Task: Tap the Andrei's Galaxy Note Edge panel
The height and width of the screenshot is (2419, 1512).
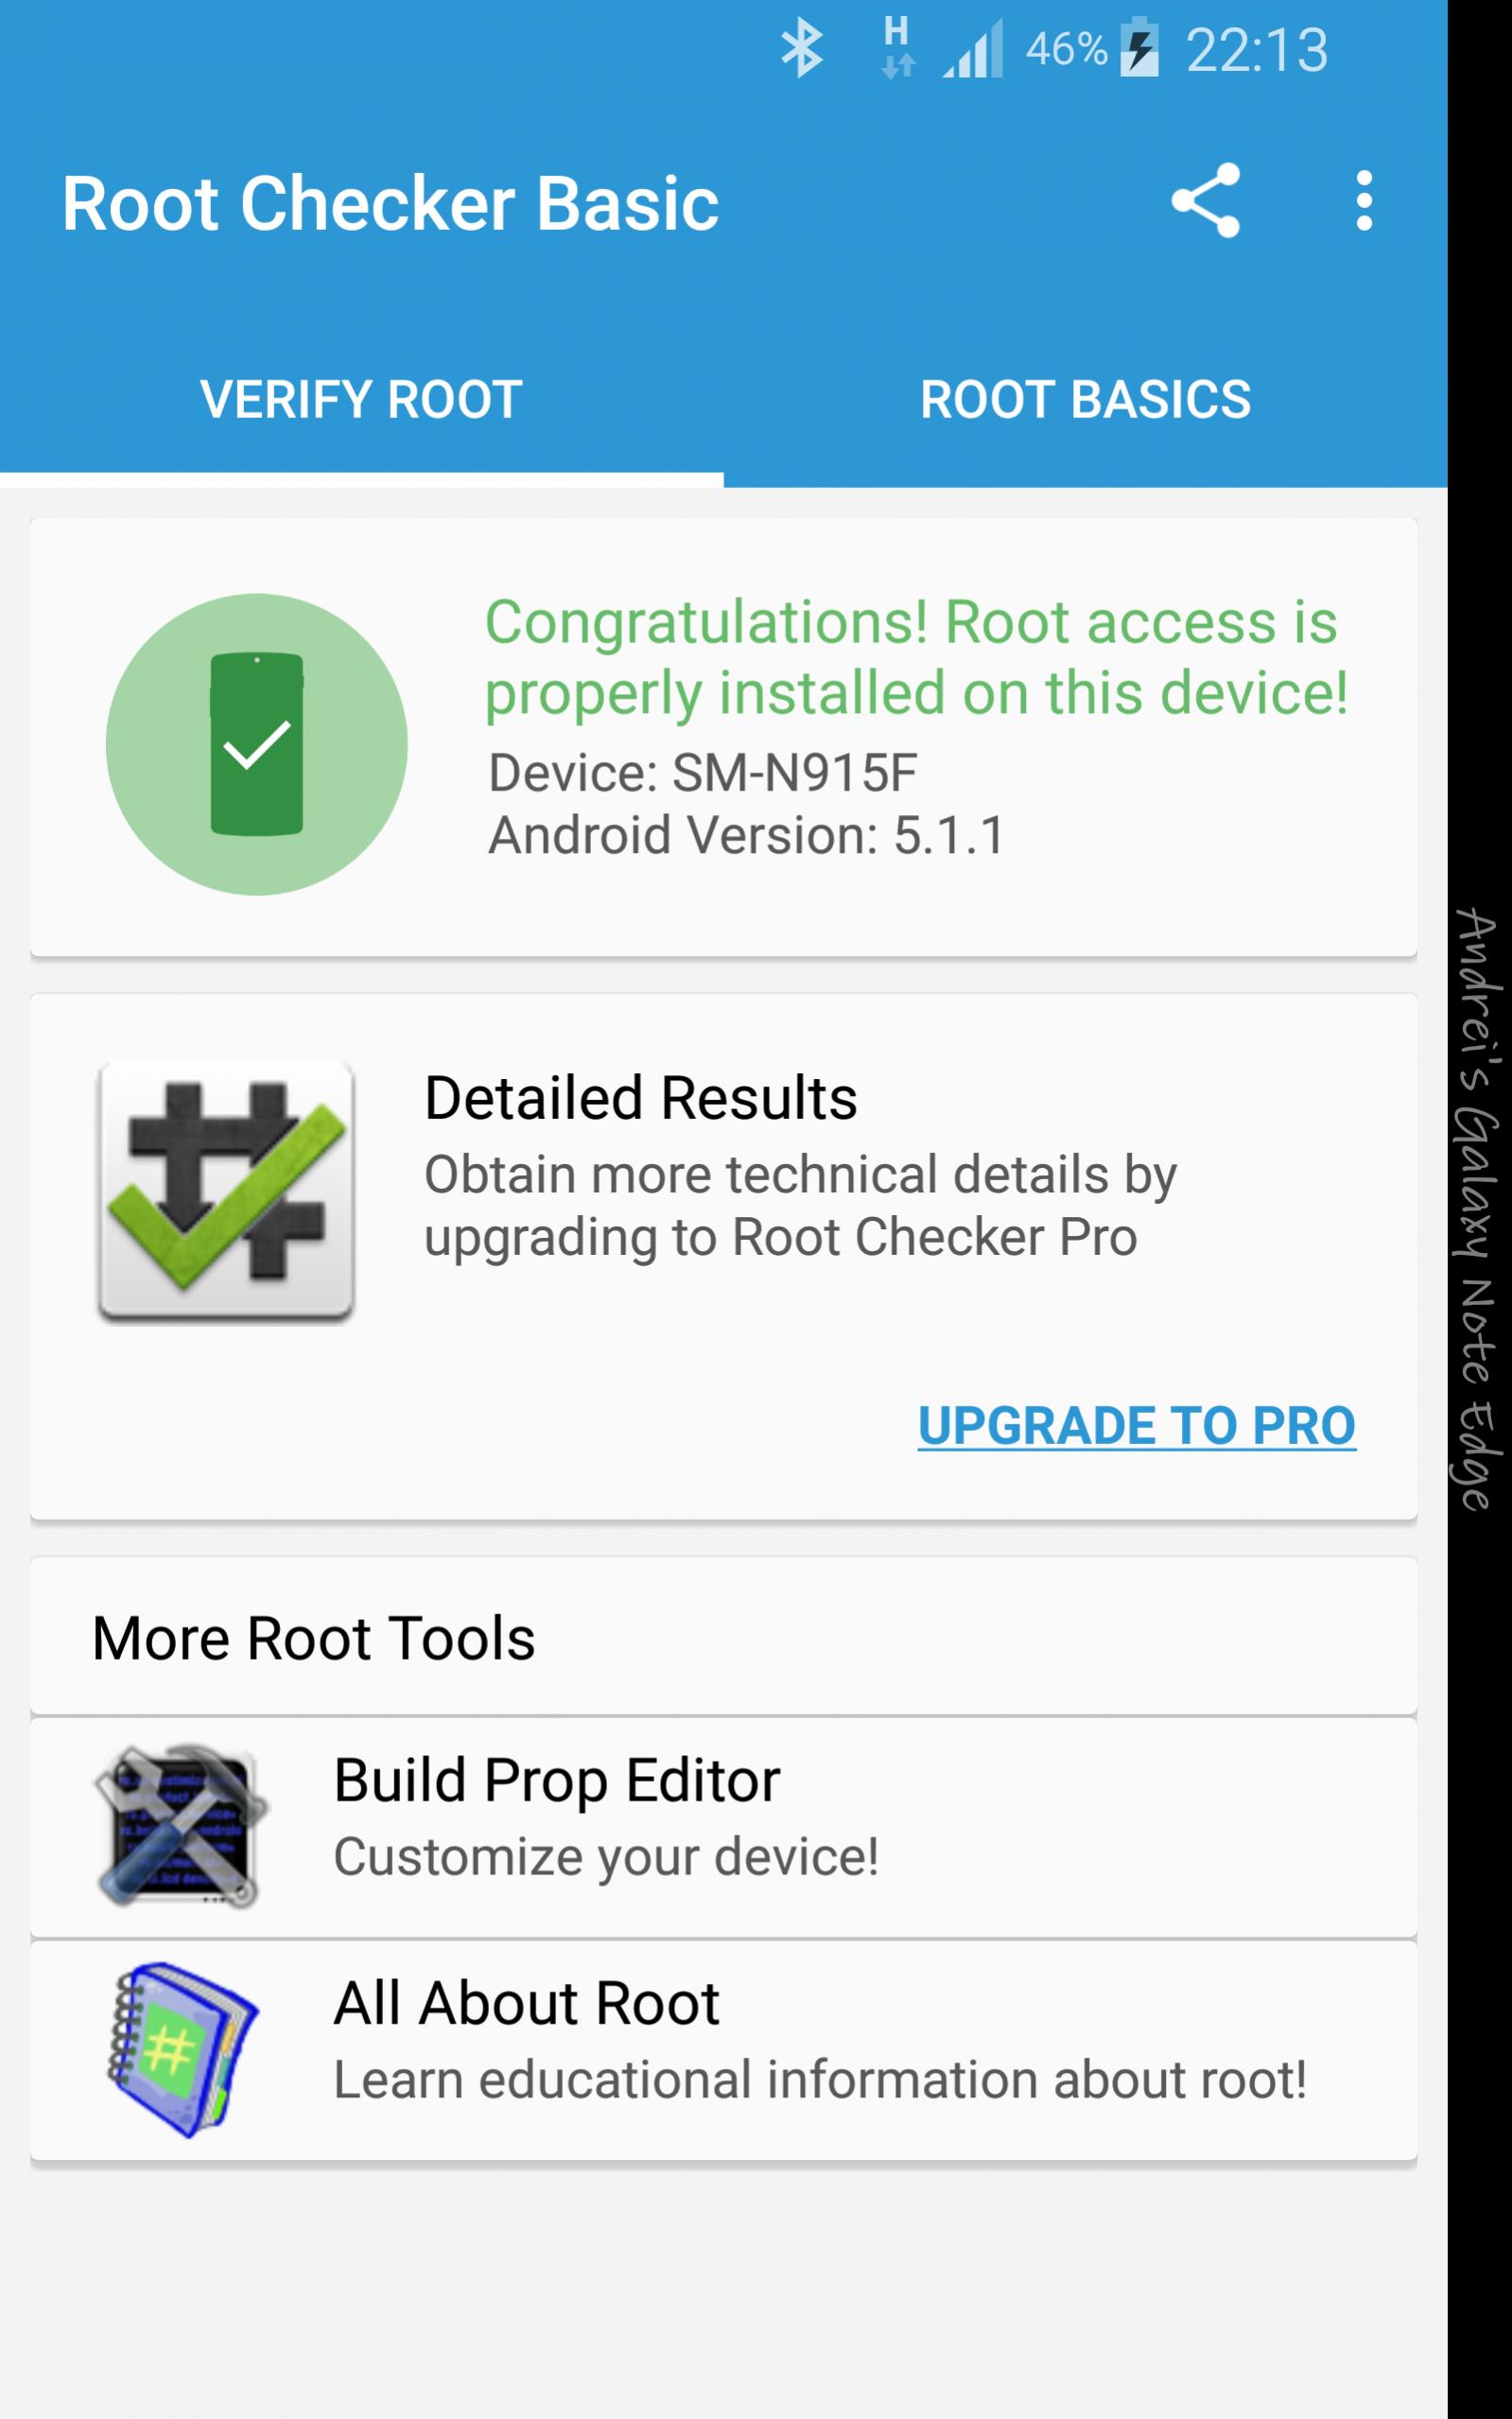Action: (x=1478, y=1209)
